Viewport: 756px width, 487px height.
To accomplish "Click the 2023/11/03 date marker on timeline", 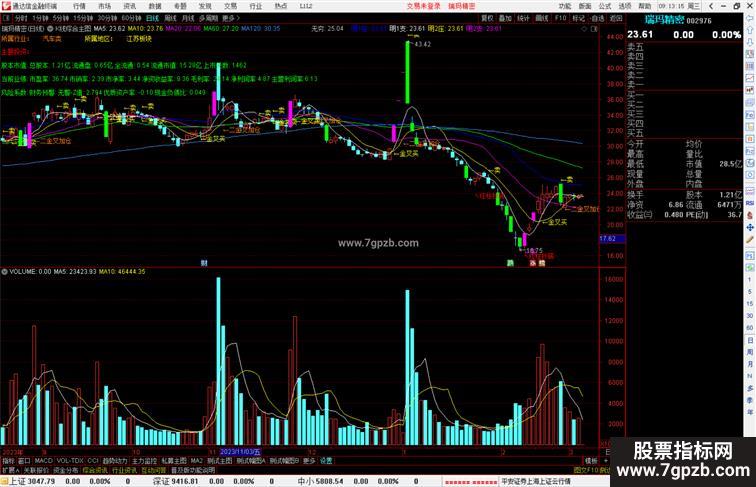I will [240, 452].
